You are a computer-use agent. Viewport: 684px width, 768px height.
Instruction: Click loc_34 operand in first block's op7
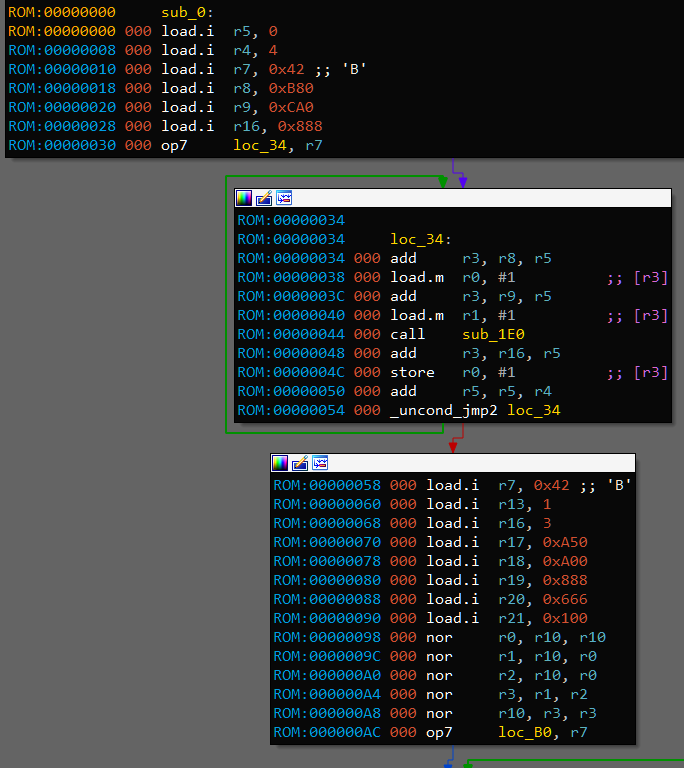(257, 145)
